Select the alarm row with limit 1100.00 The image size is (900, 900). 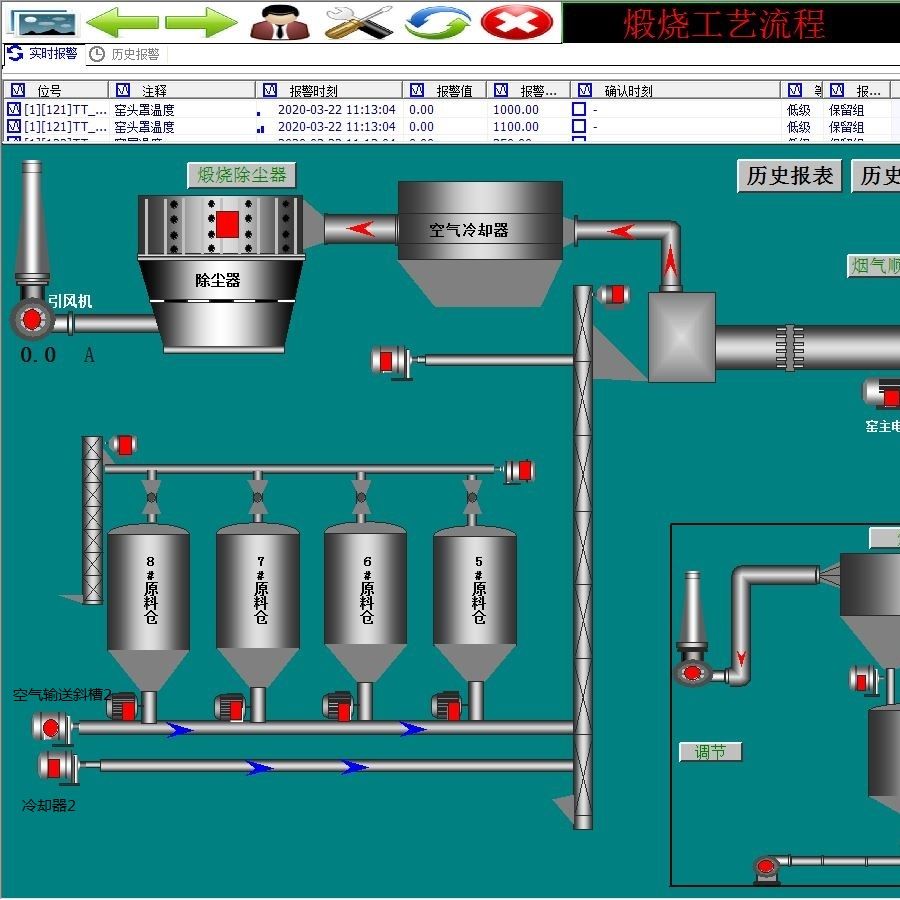coord(448,126)
